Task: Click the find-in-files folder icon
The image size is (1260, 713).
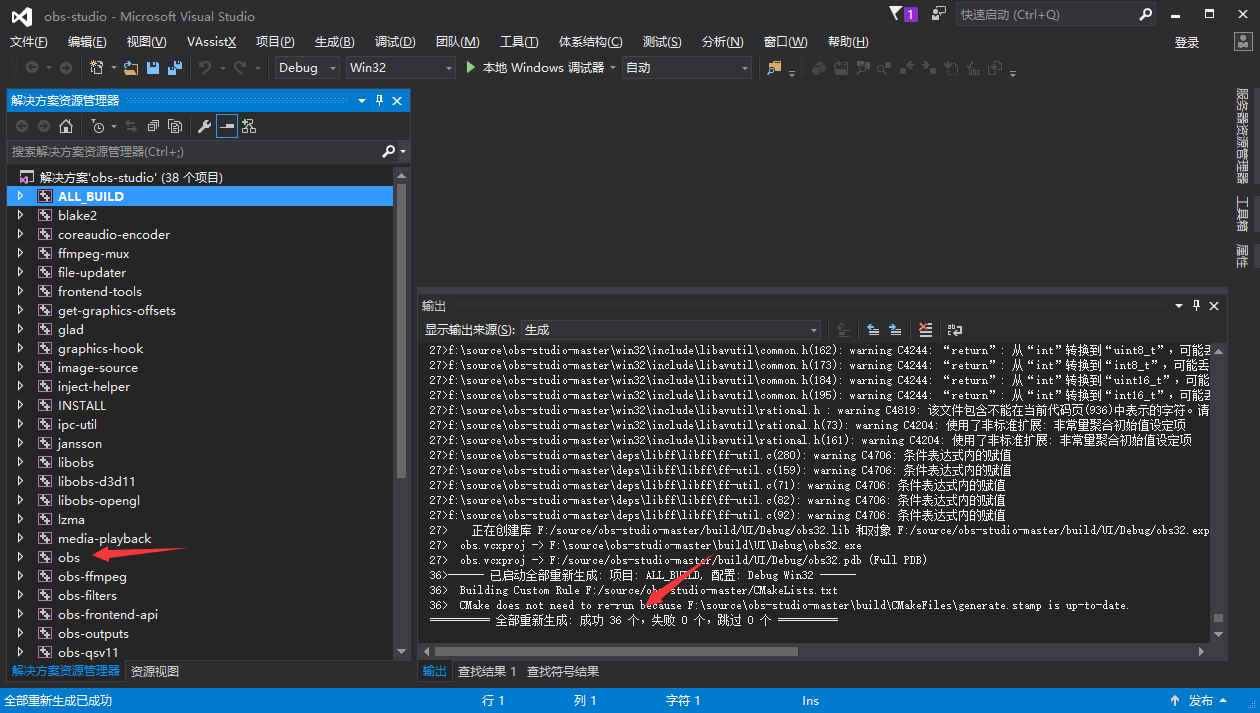Action: point(774,68)
